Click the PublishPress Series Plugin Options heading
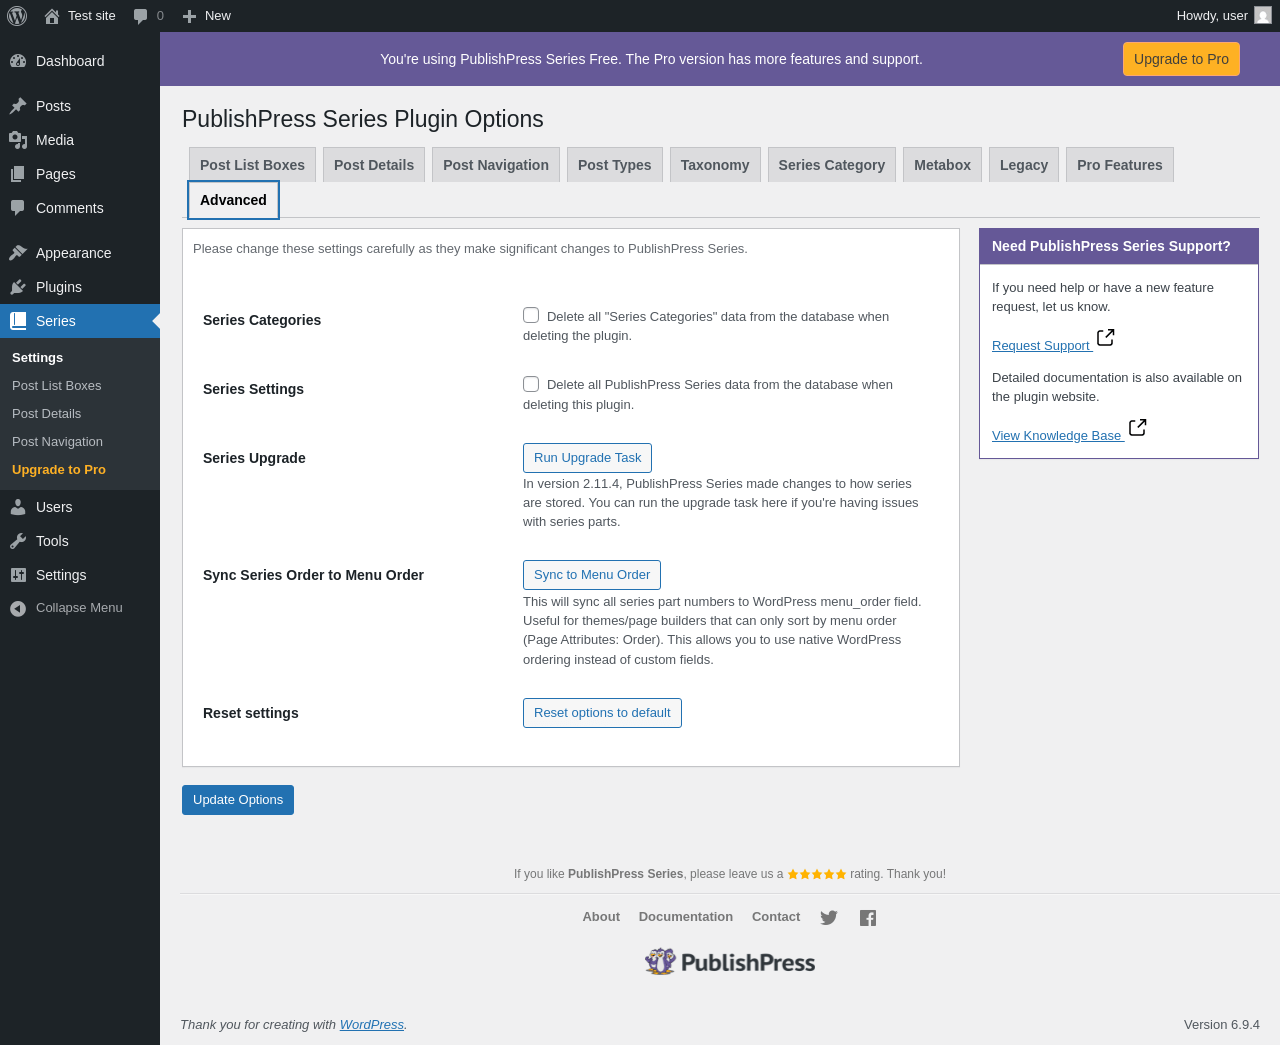Screen dimensions: 1280x1045 (x=363, y=119)
